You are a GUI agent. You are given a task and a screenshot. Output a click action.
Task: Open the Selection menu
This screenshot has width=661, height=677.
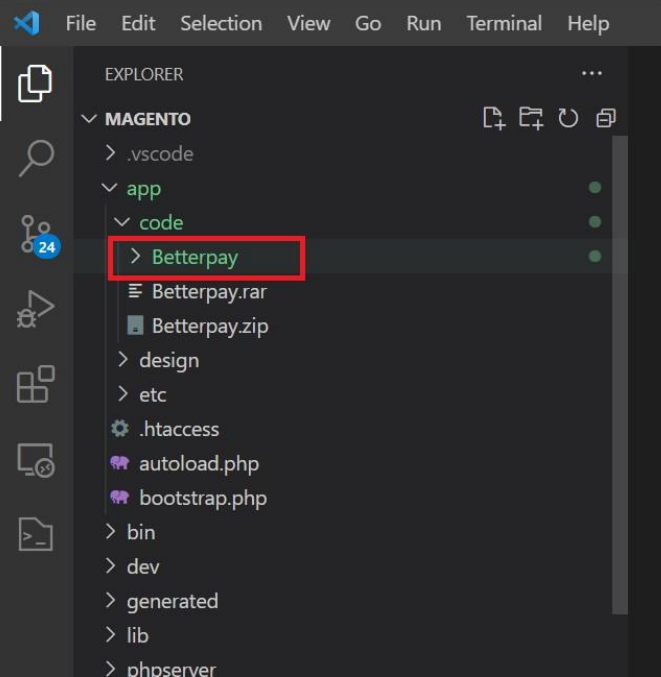coord(221,23)
